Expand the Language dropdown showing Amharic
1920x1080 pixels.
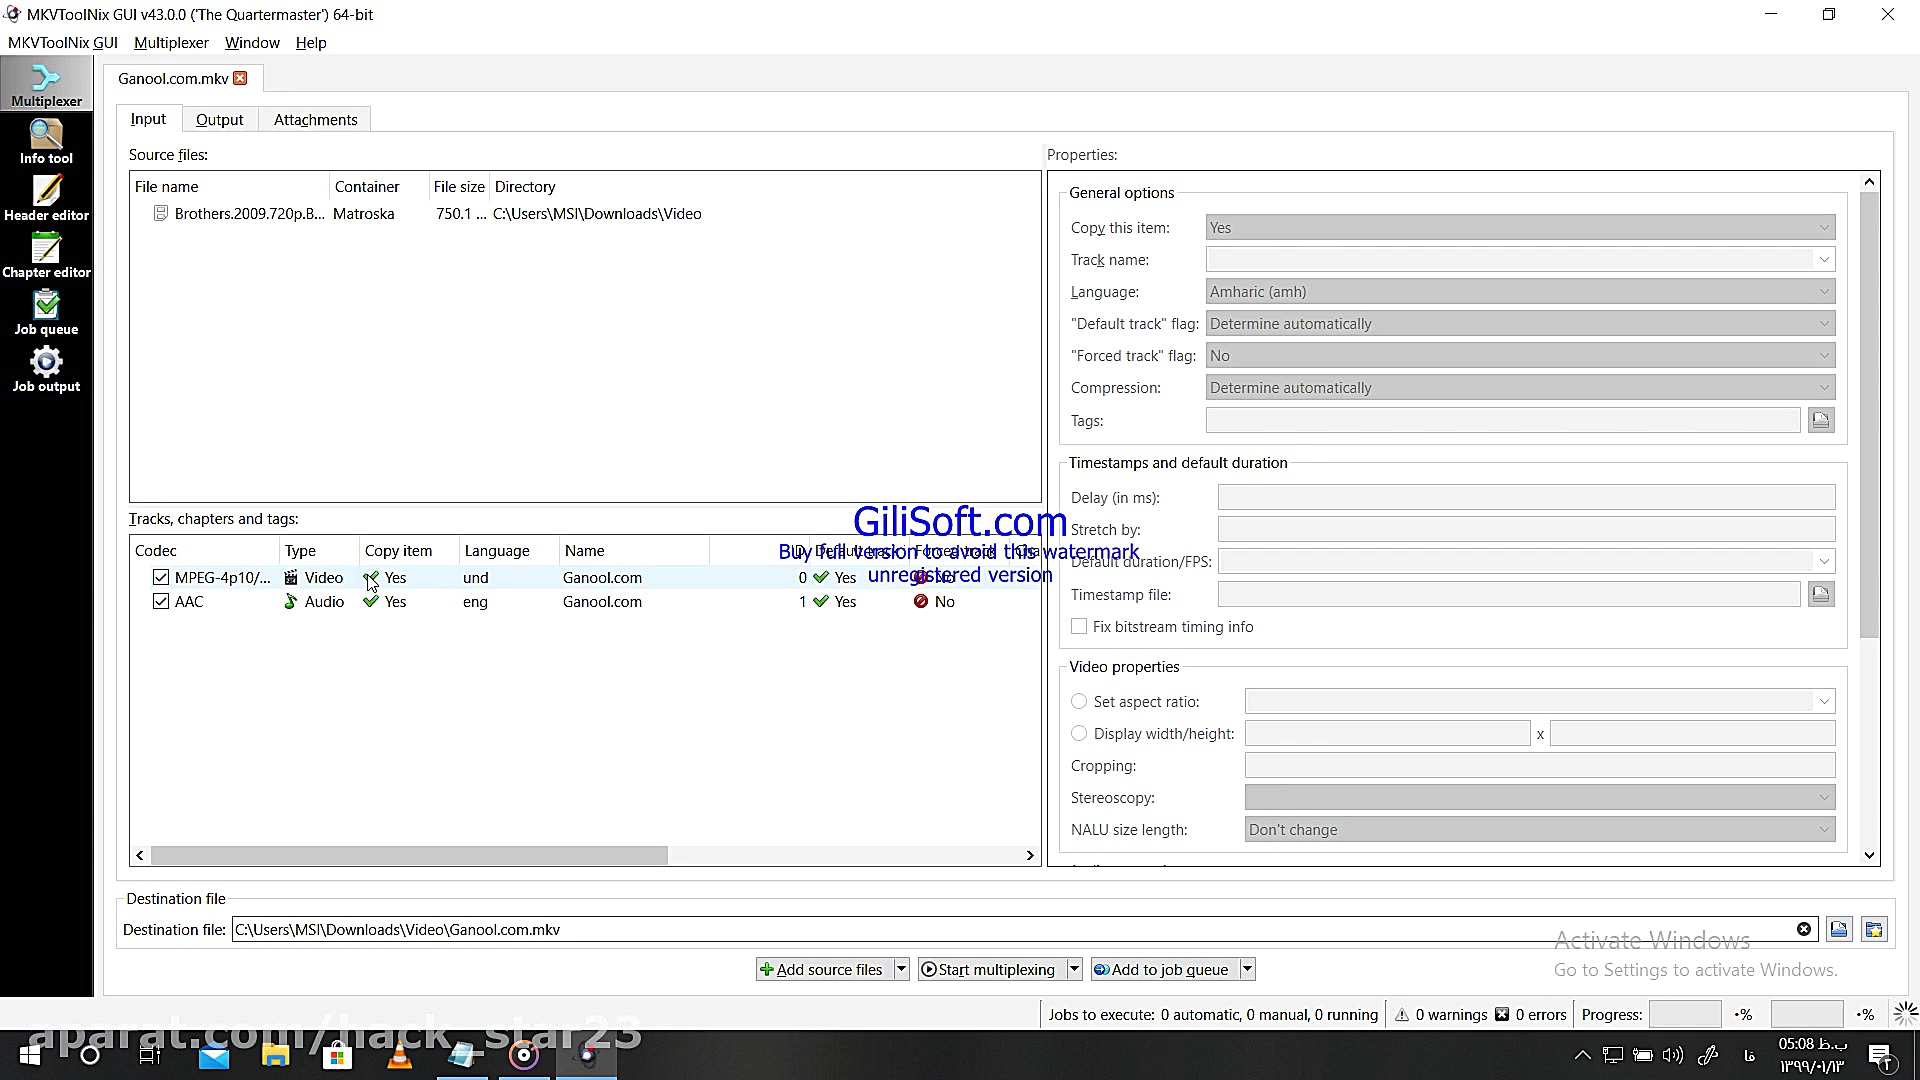pyautogui.click(x=1520, y=292)
